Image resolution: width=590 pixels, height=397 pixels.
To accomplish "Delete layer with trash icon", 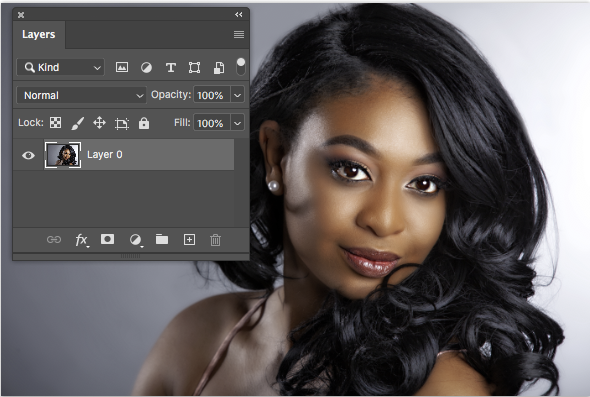I will pos(215,240).
